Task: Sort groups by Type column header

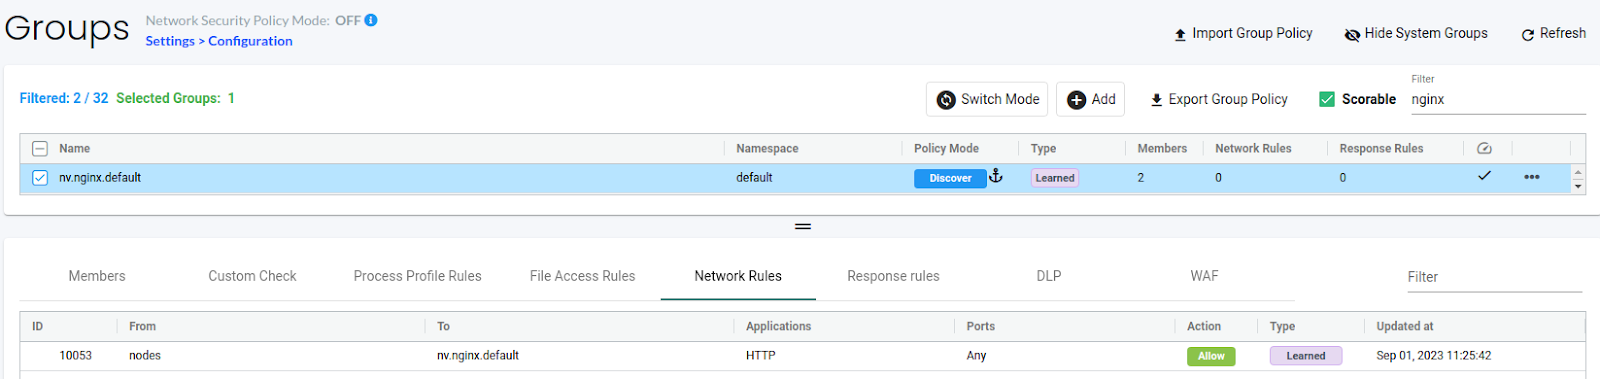Action: pos(1043,148)
